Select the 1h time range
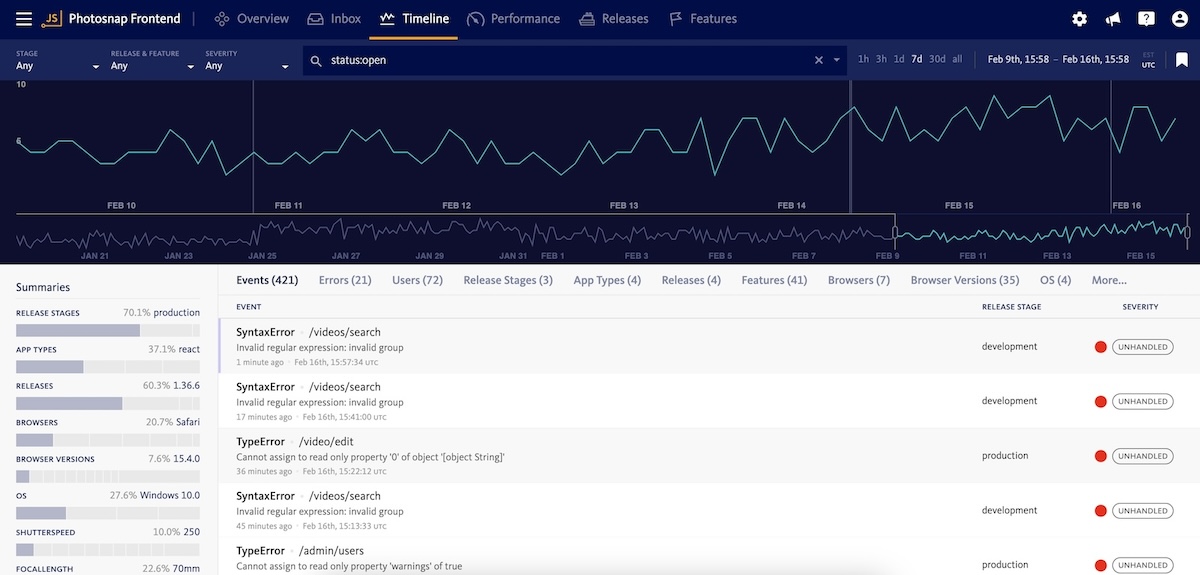This screenshot has width=1200, height=575. tap(864, 60)
